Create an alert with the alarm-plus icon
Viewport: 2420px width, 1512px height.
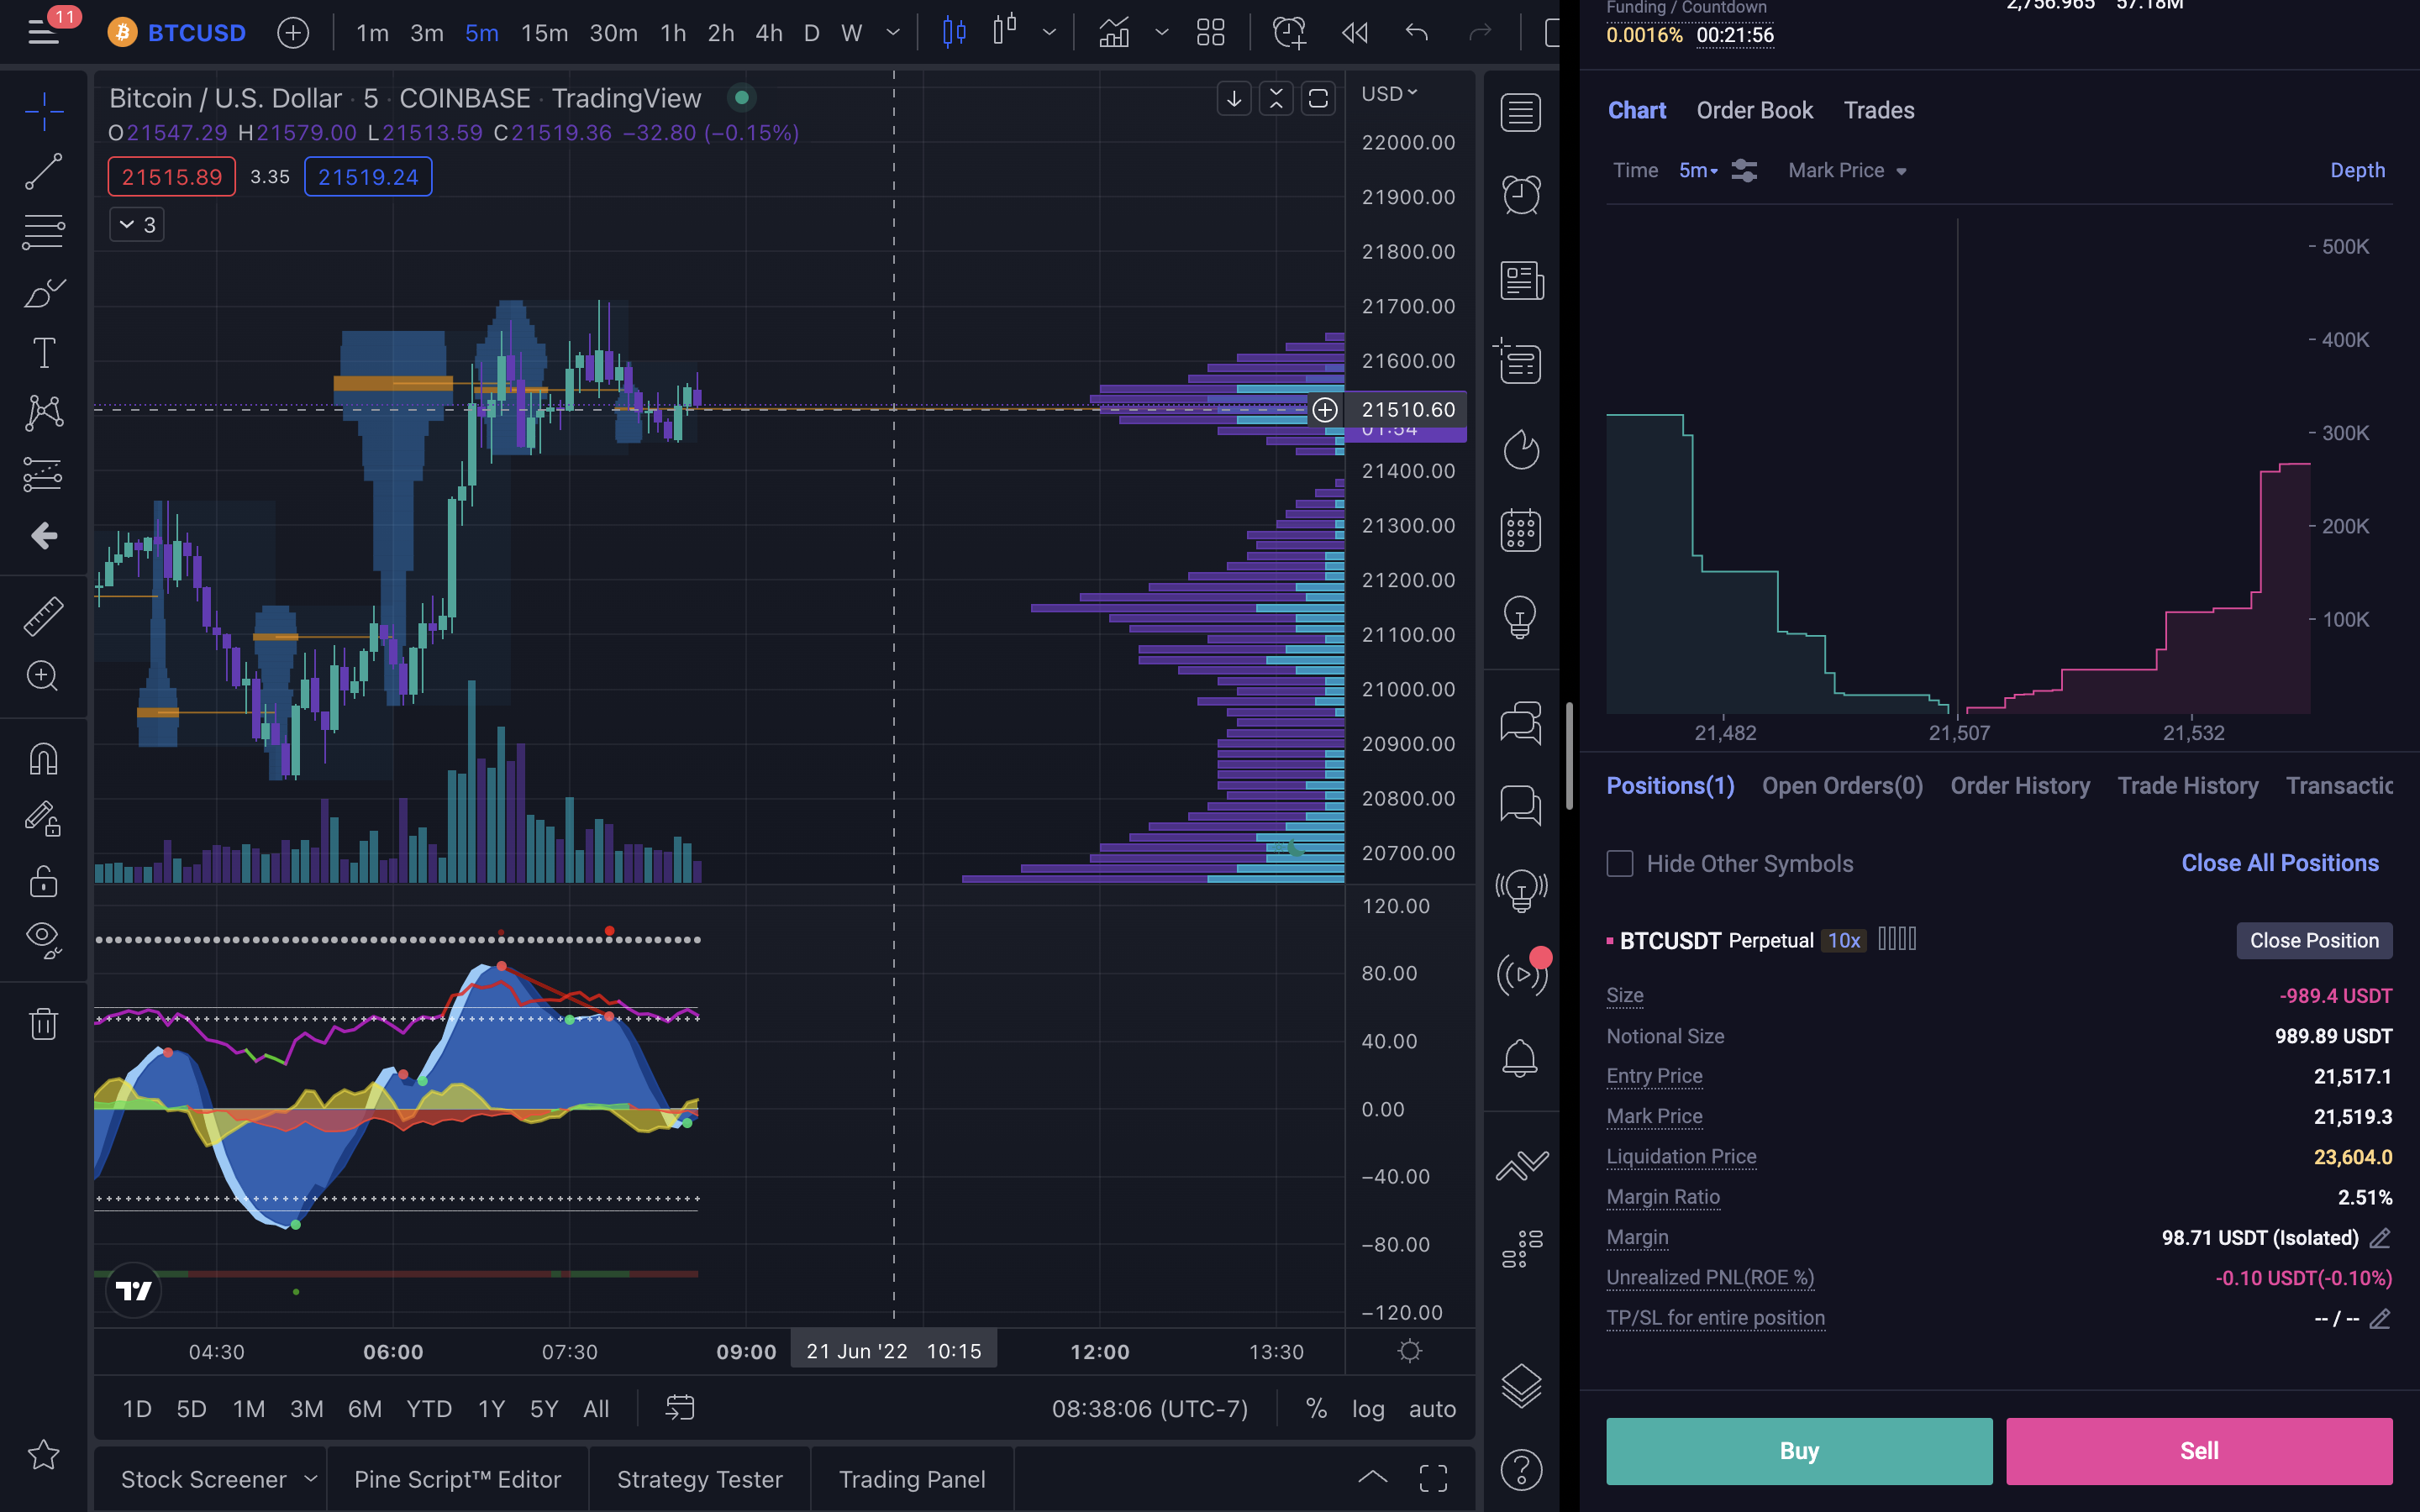point(1288,33)
